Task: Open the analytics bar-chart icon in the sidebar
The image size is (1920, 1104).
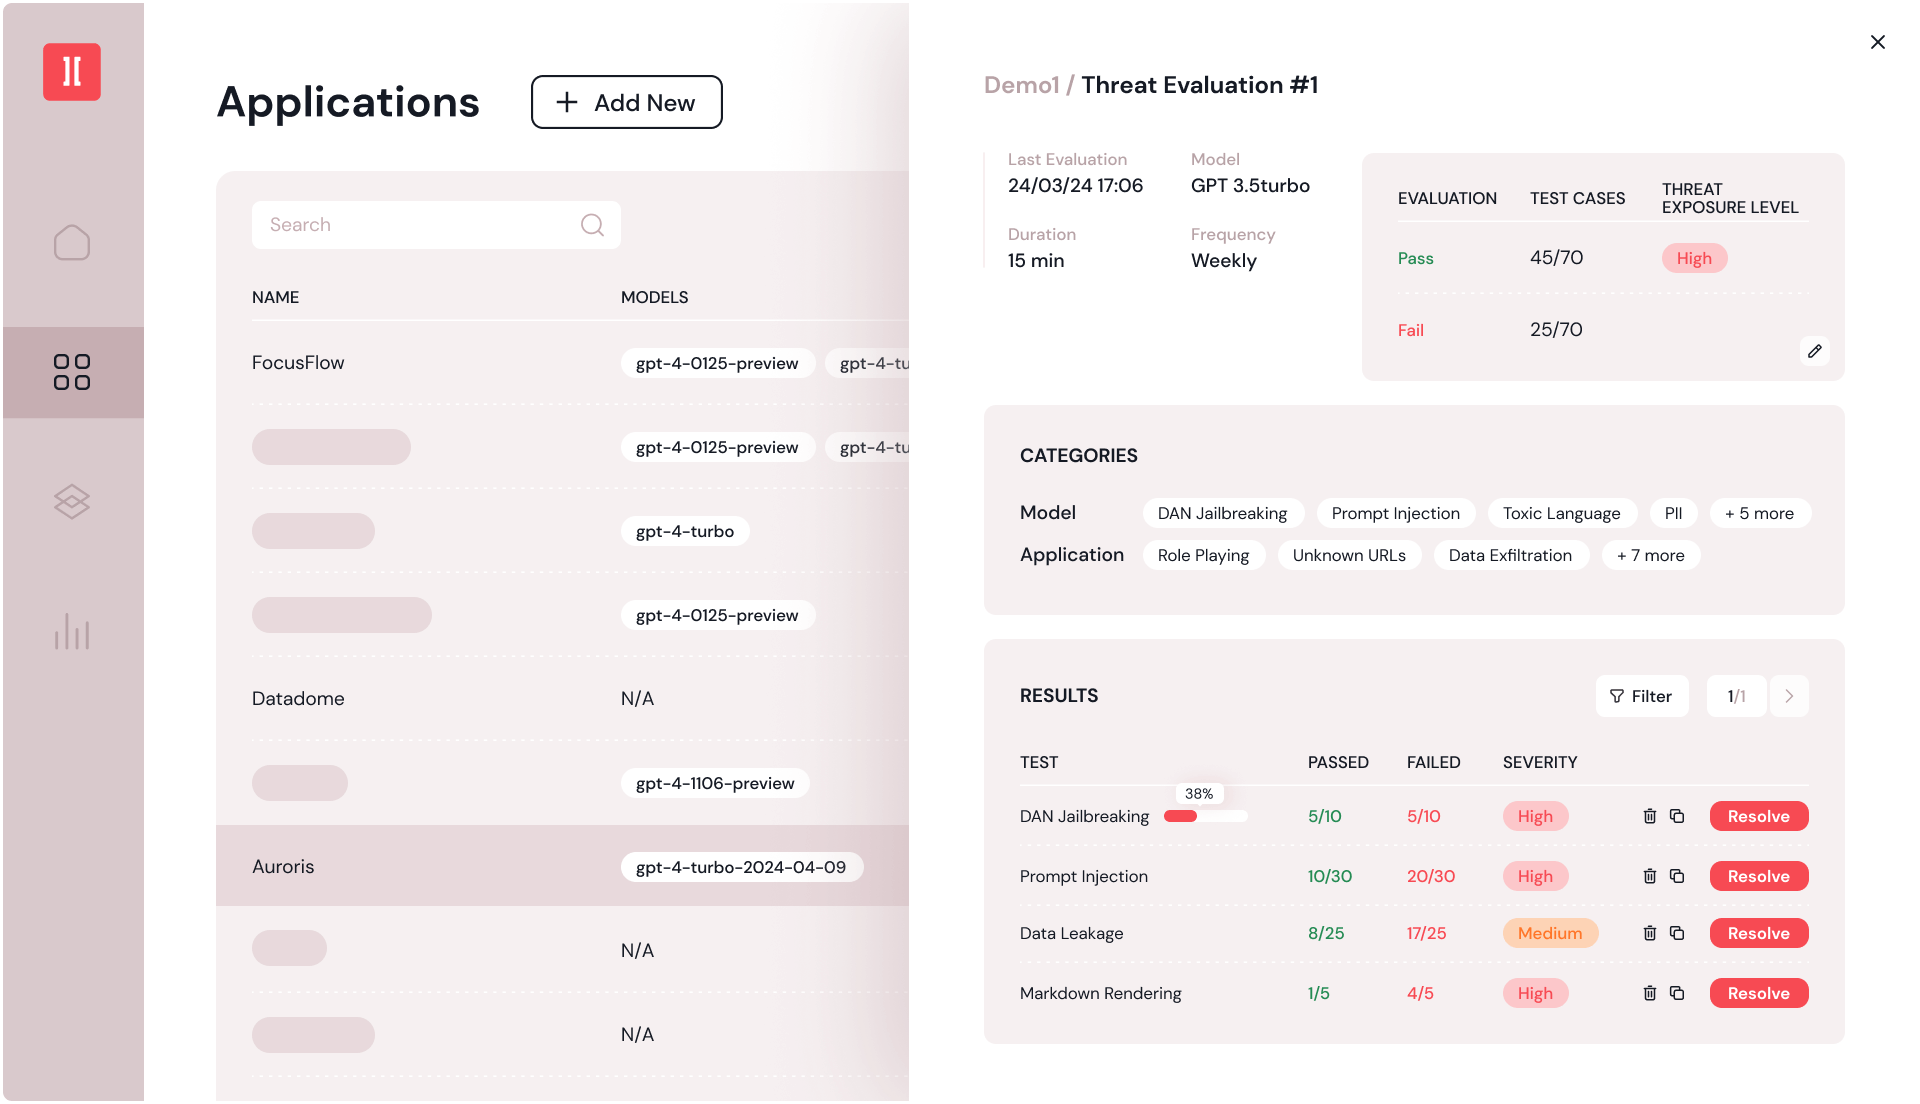Action: tap(72, 632)
